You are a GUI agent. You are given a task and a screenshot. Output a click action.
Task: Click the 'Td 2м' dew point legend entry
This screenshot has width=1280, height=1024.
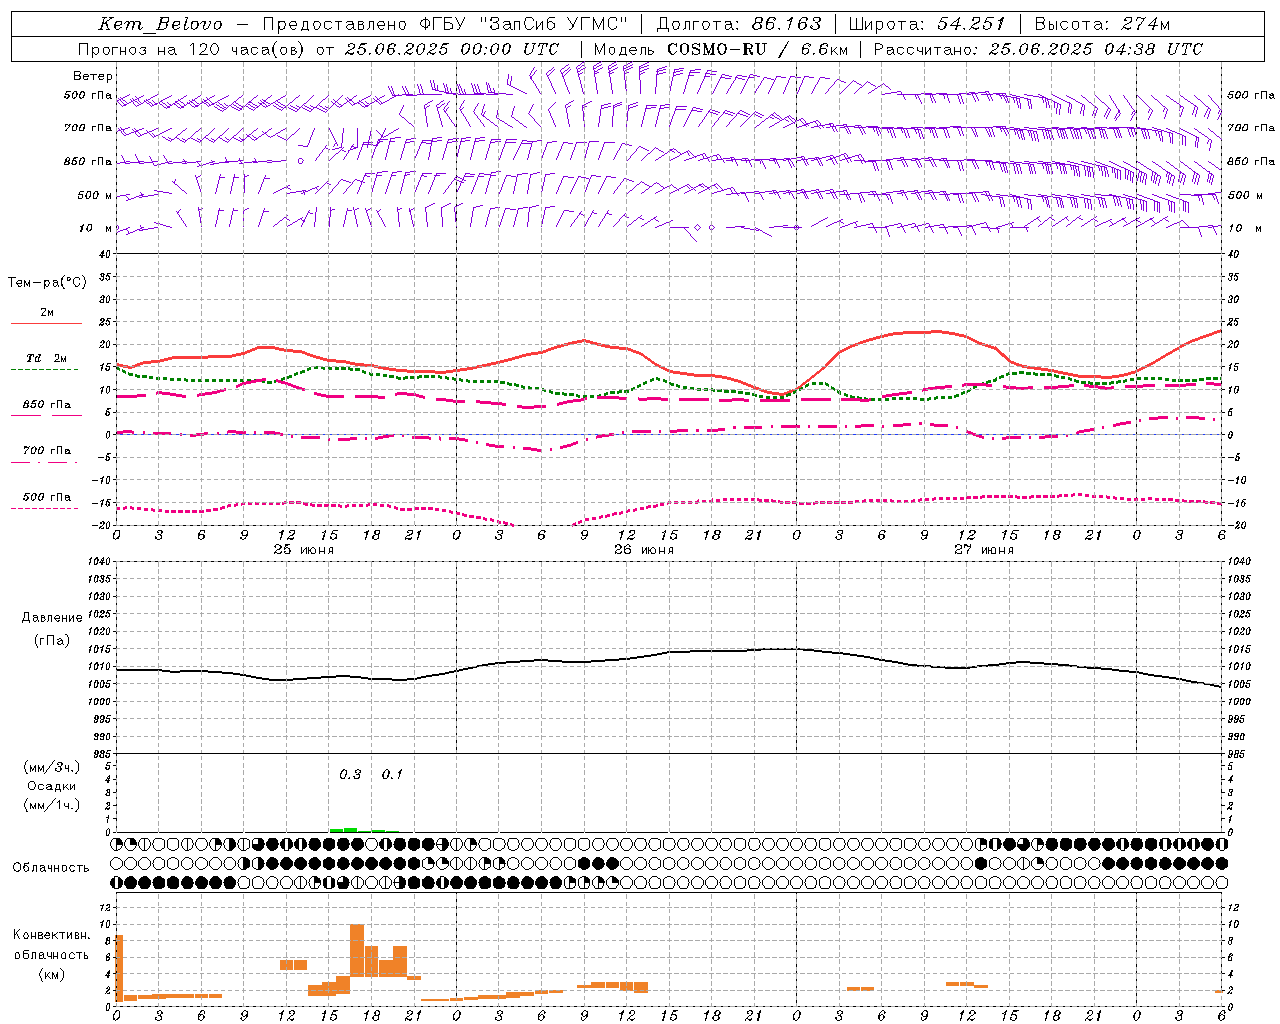46,358
